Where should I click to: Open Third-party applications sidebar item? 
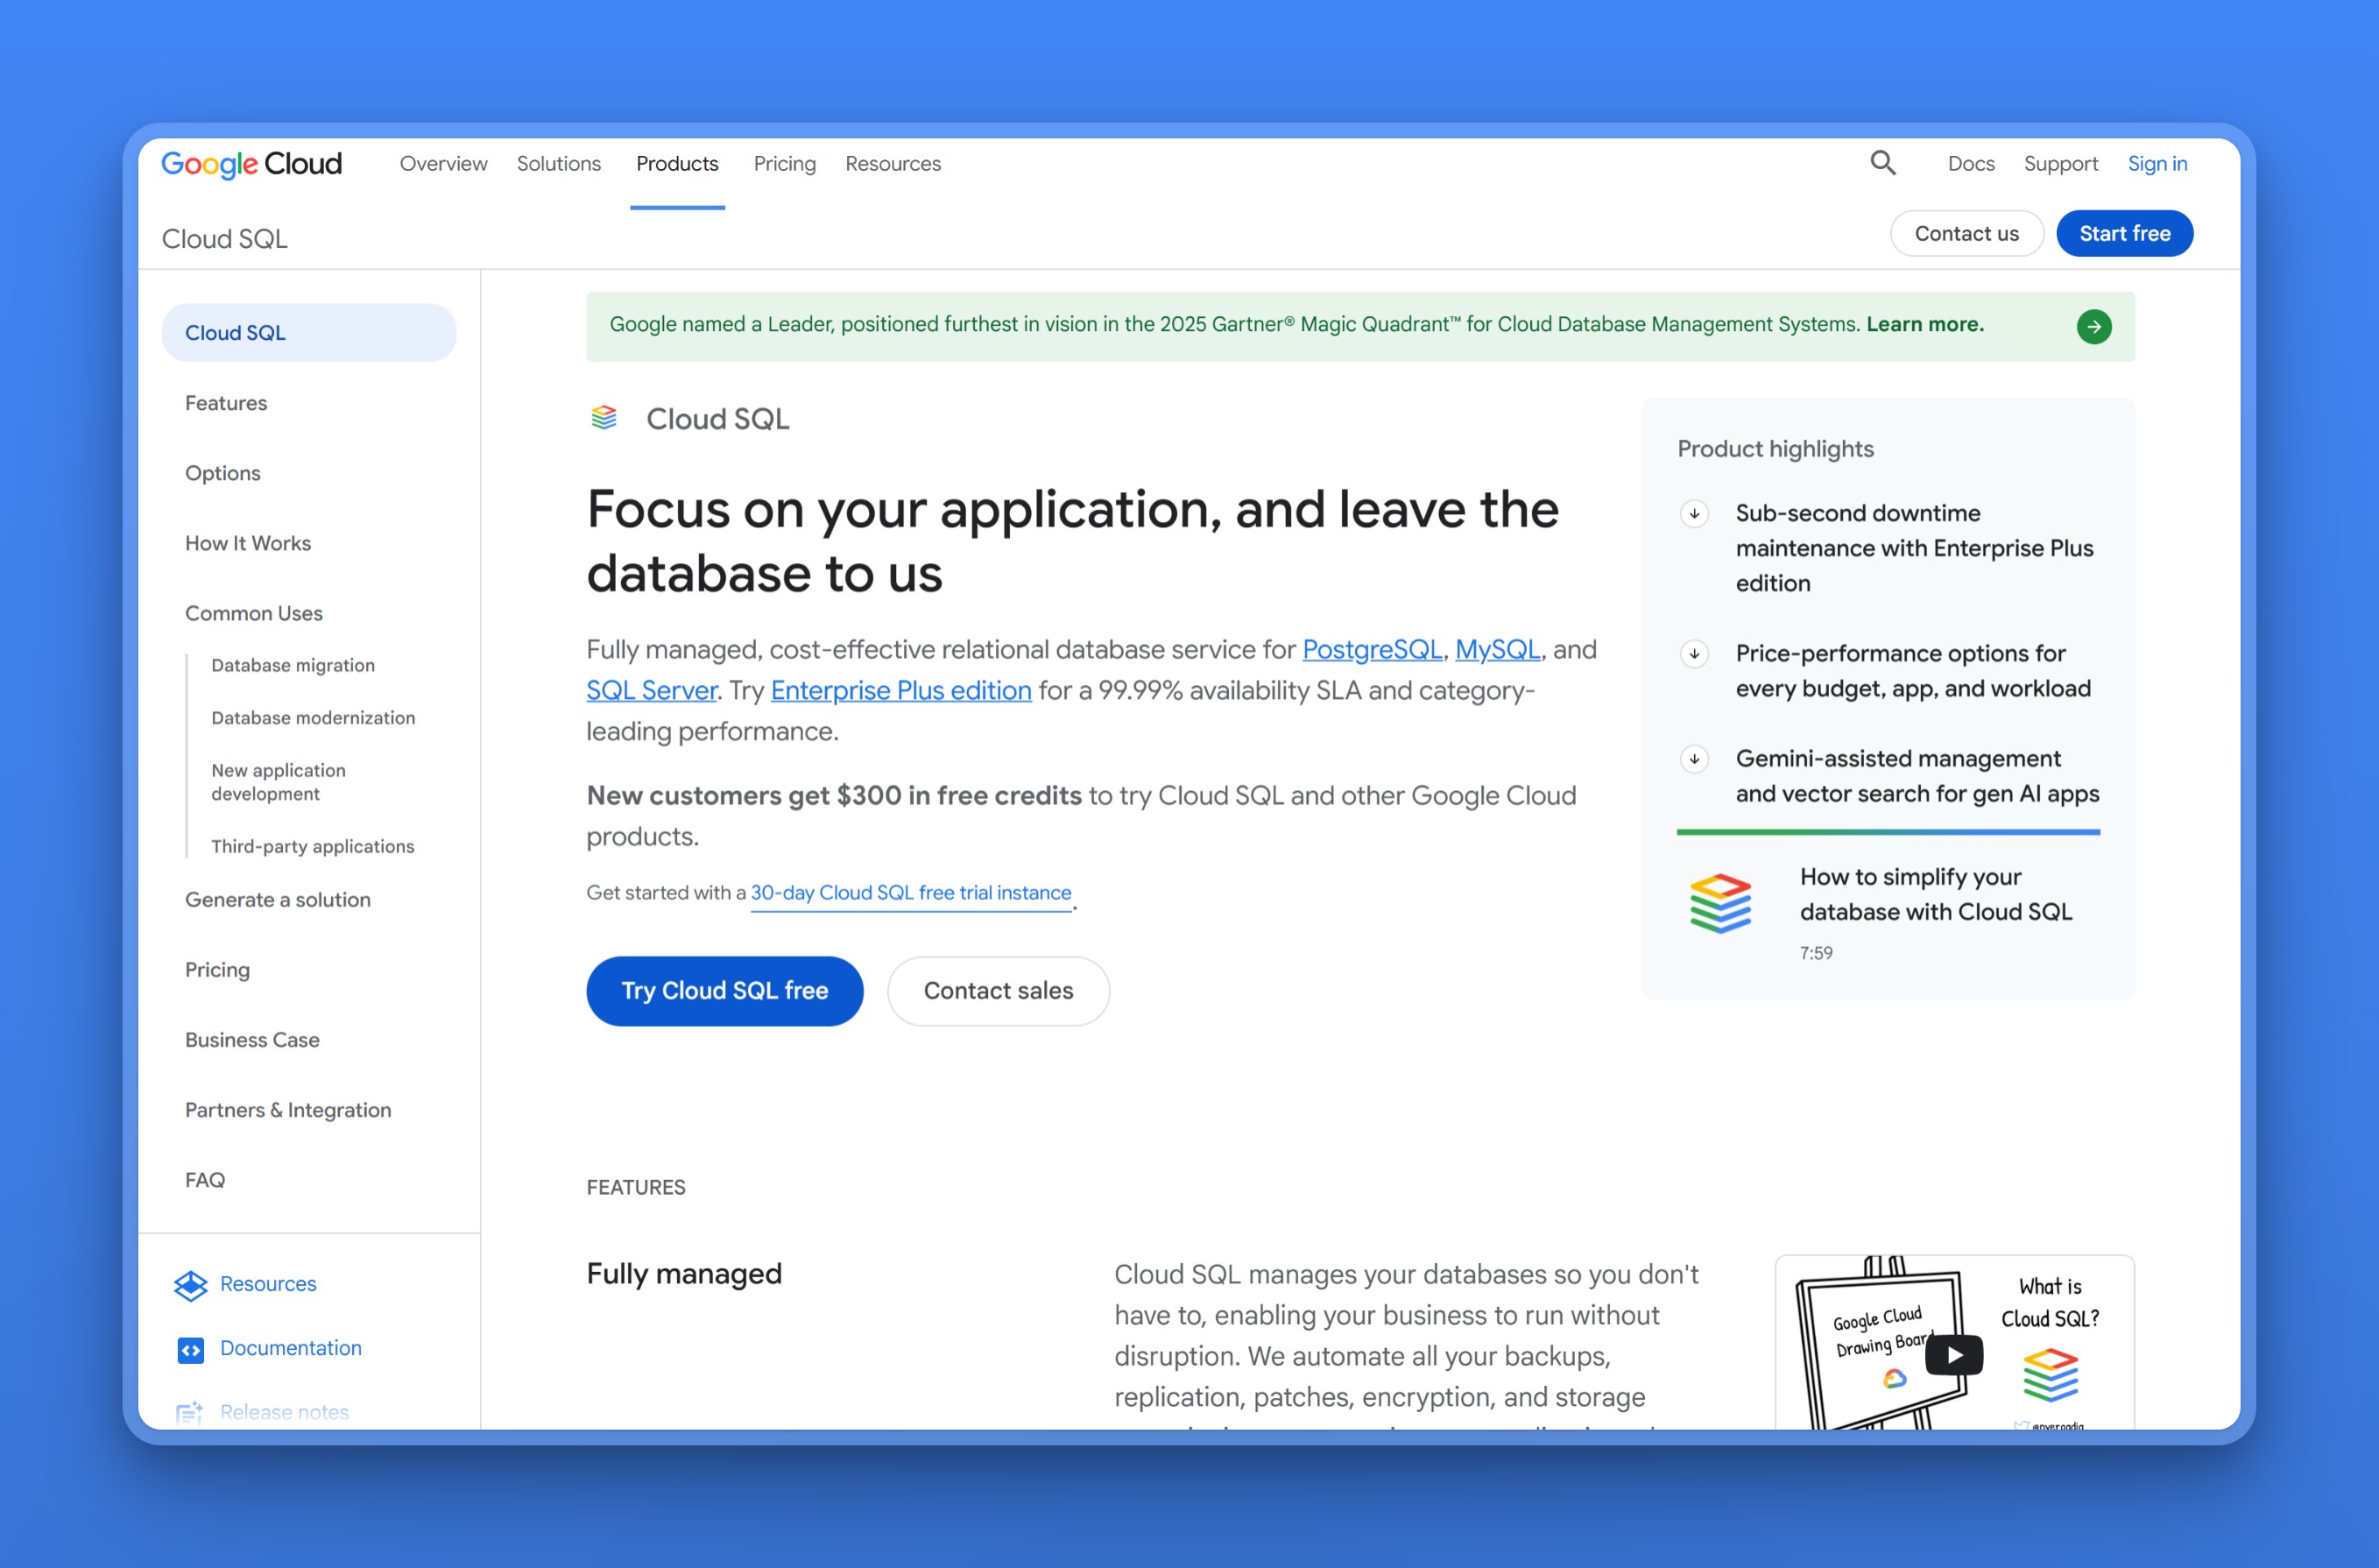tap(312, 847)
